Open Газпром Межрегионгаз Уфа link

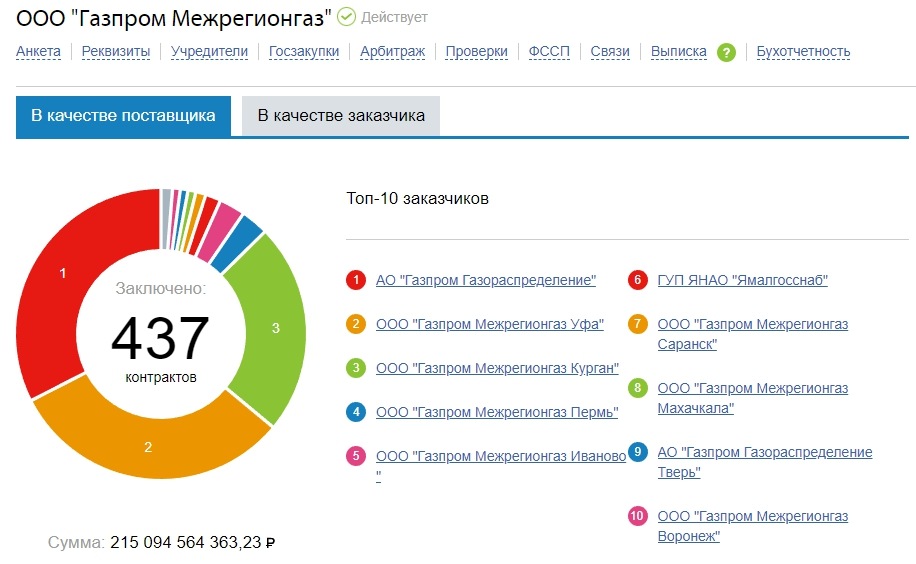click(490, 324)
